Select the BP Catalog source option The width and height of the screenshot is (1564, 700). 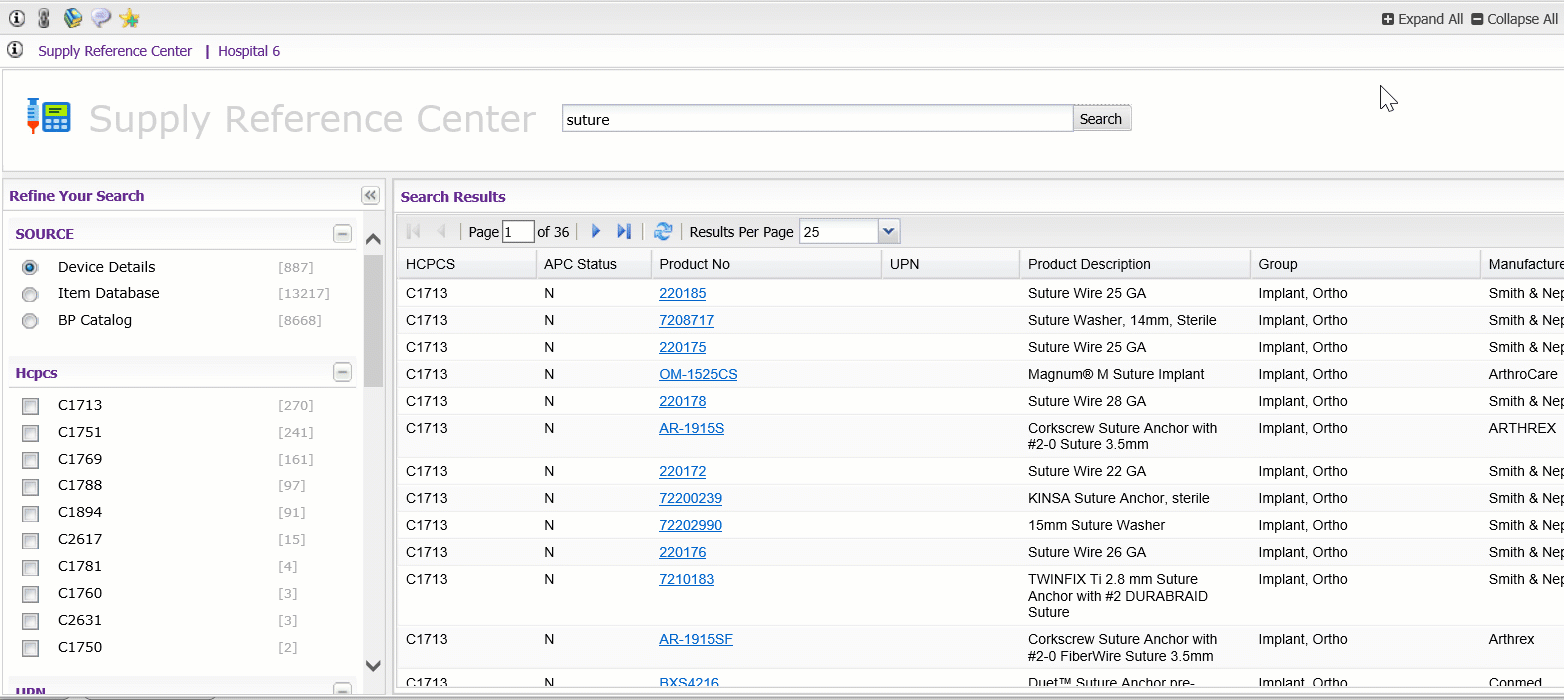(x=30, y=321)
